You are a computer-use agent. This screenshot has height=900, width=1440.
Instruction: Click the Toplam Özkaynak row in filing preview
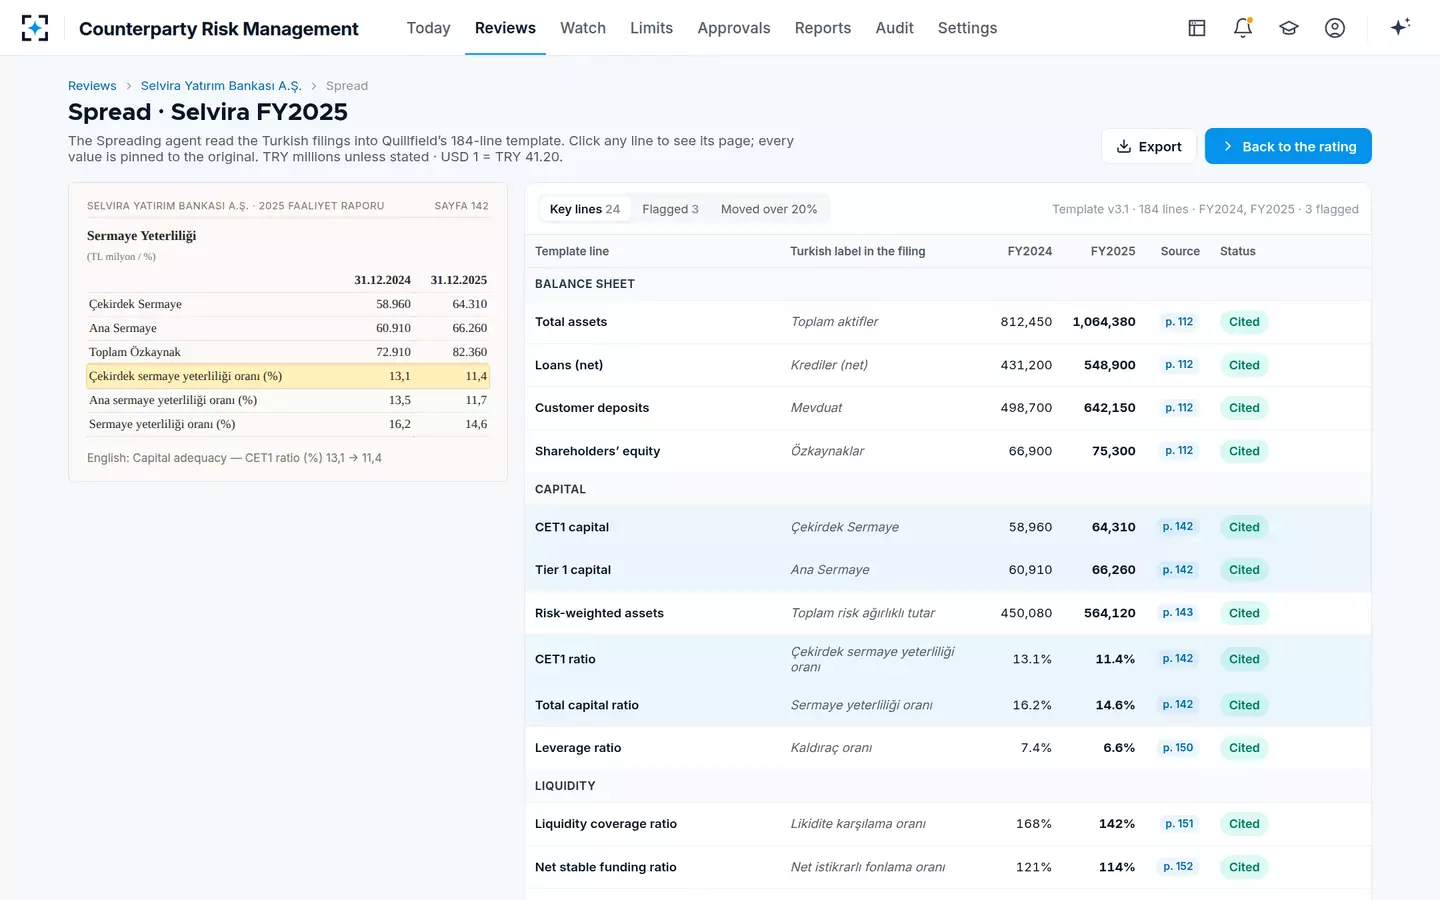(x=288, y=352)
